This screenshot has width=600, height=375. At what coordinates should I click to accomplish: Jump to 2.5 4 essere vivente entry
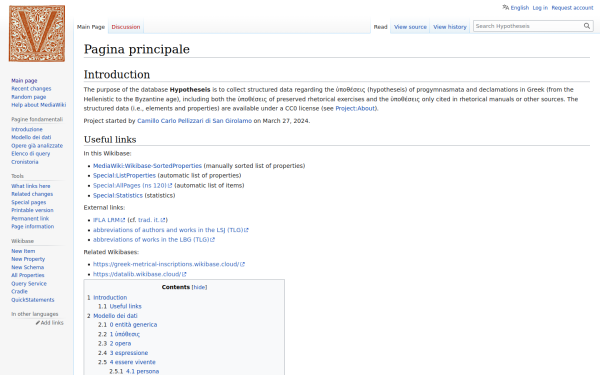[127, 362]
